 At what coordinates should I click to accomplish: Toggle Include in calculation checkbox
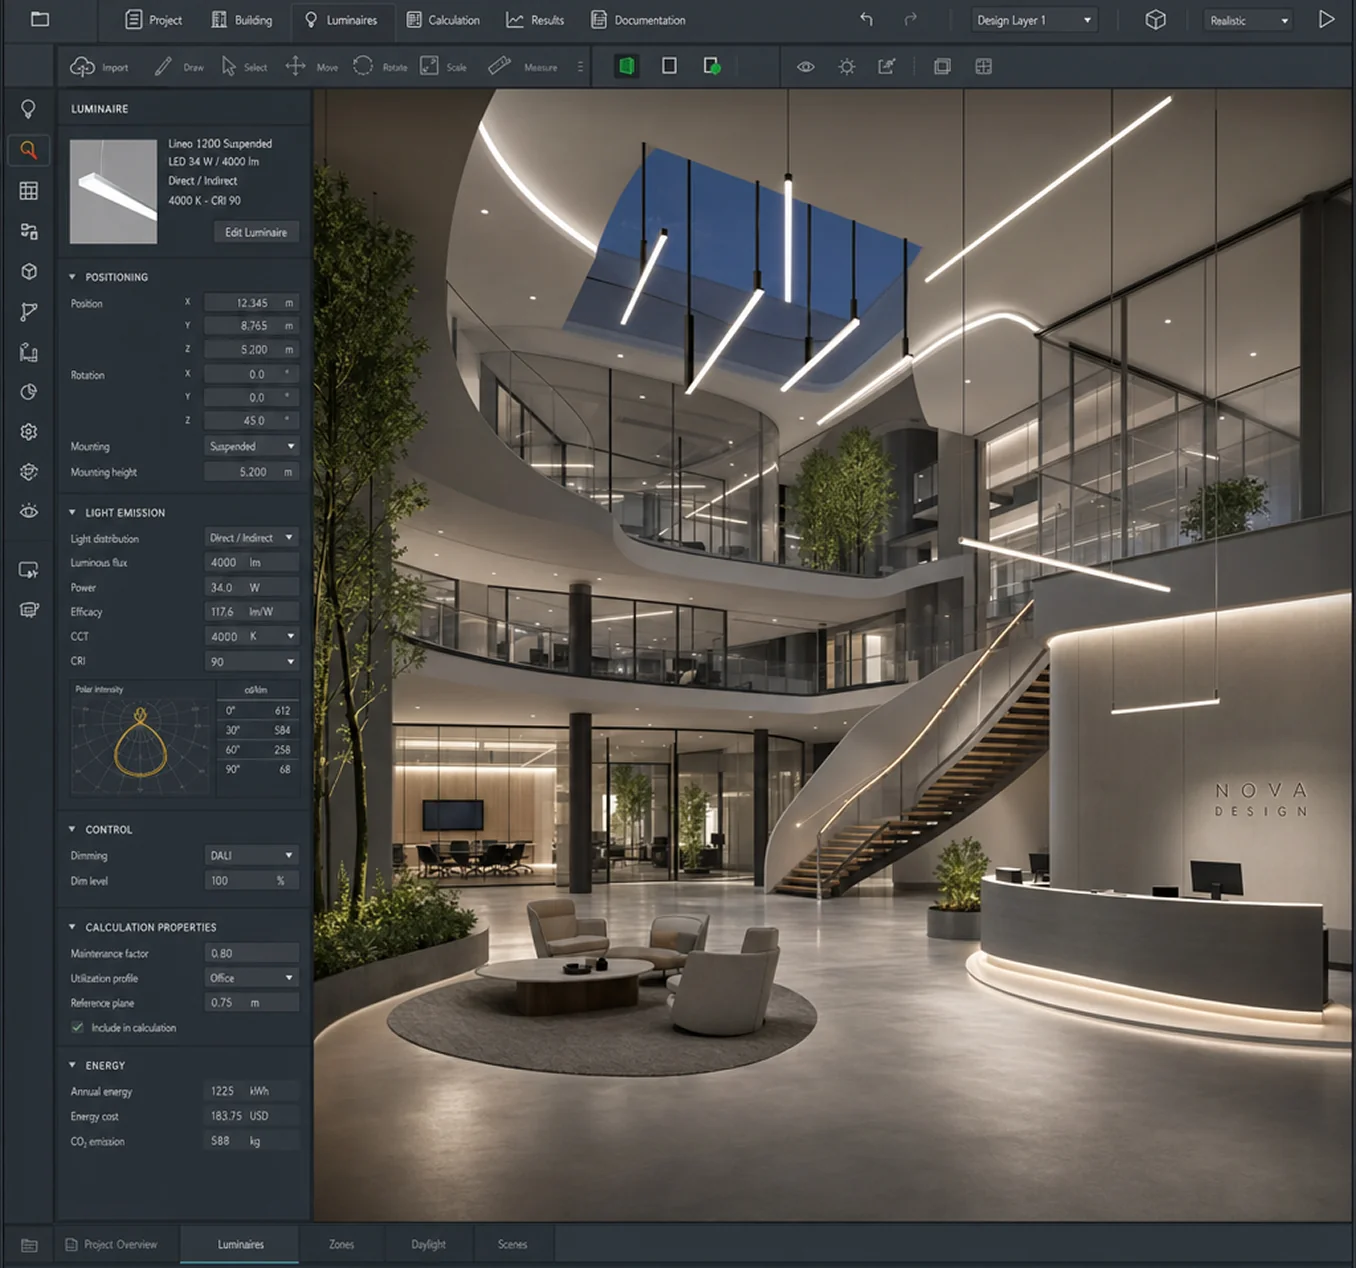(77, 1027)
